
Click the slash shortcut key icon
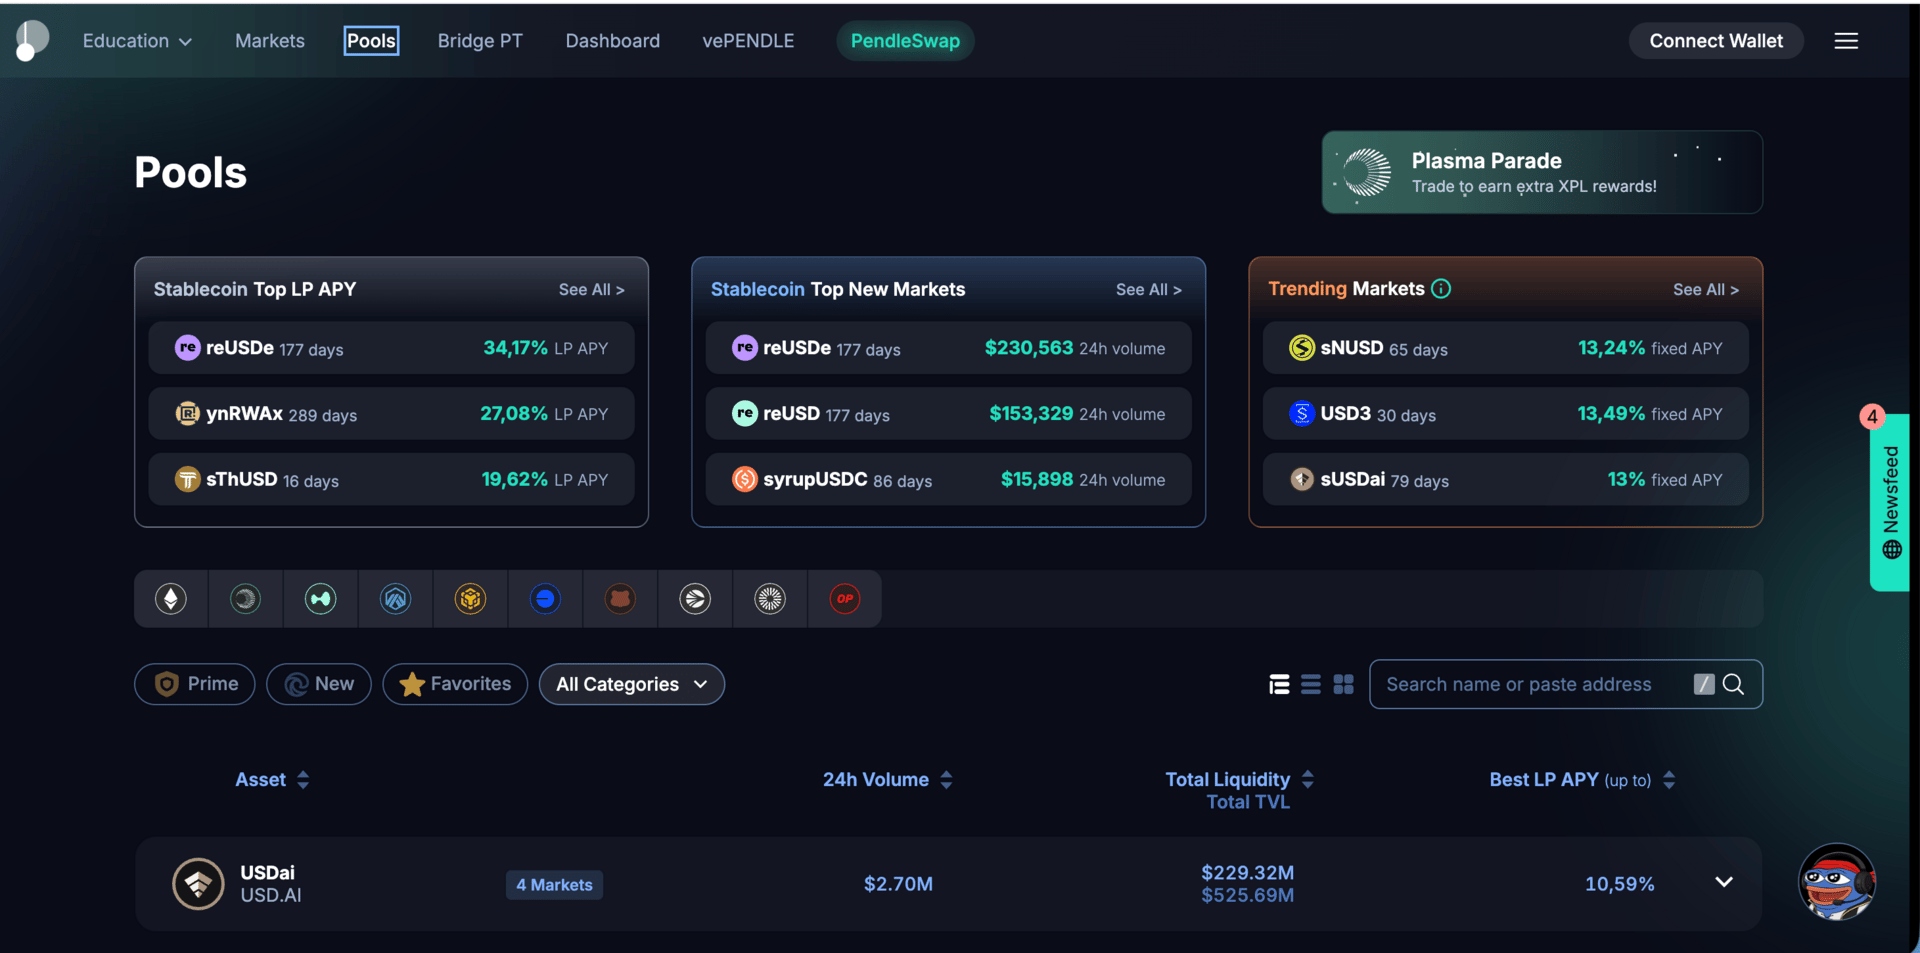click(x=1704, y=684)
